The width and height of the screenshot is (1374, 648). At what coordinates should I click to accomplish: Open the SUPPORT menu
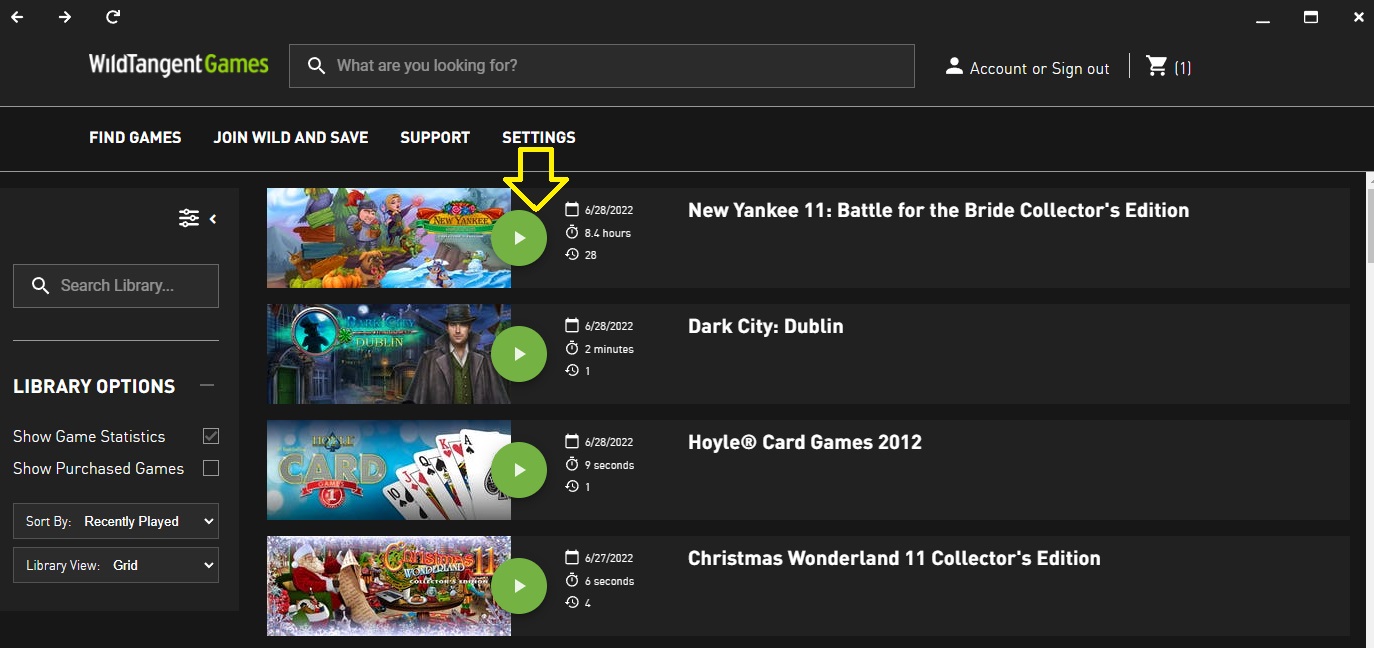435,138
